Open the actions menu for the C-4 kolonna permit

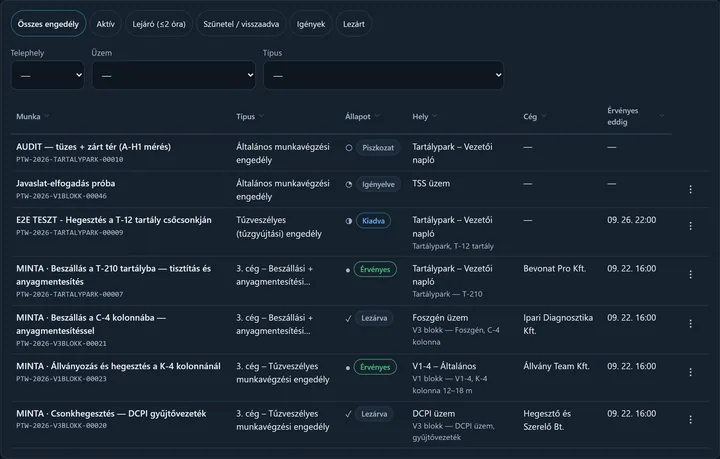(690, 324)
